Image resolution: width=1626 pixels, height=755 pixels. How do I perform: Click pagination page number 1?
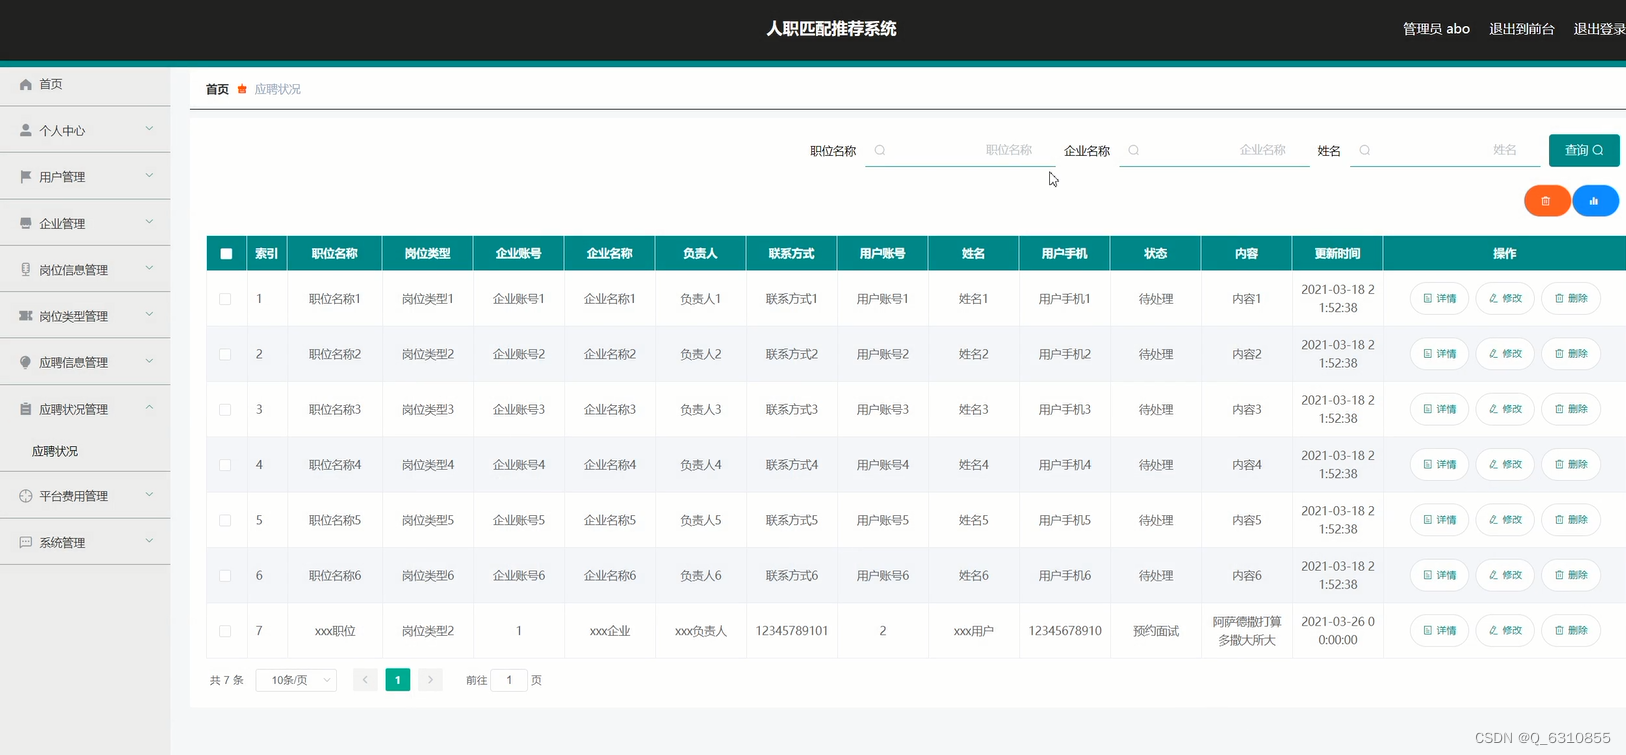(x=398, y=680)
